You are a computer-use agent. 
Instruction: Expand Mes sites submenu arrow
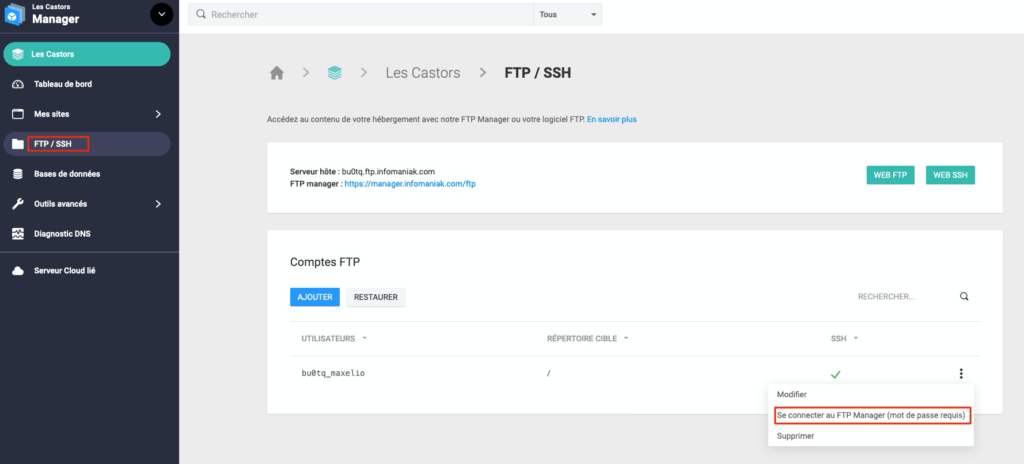(x=158, y=114)
